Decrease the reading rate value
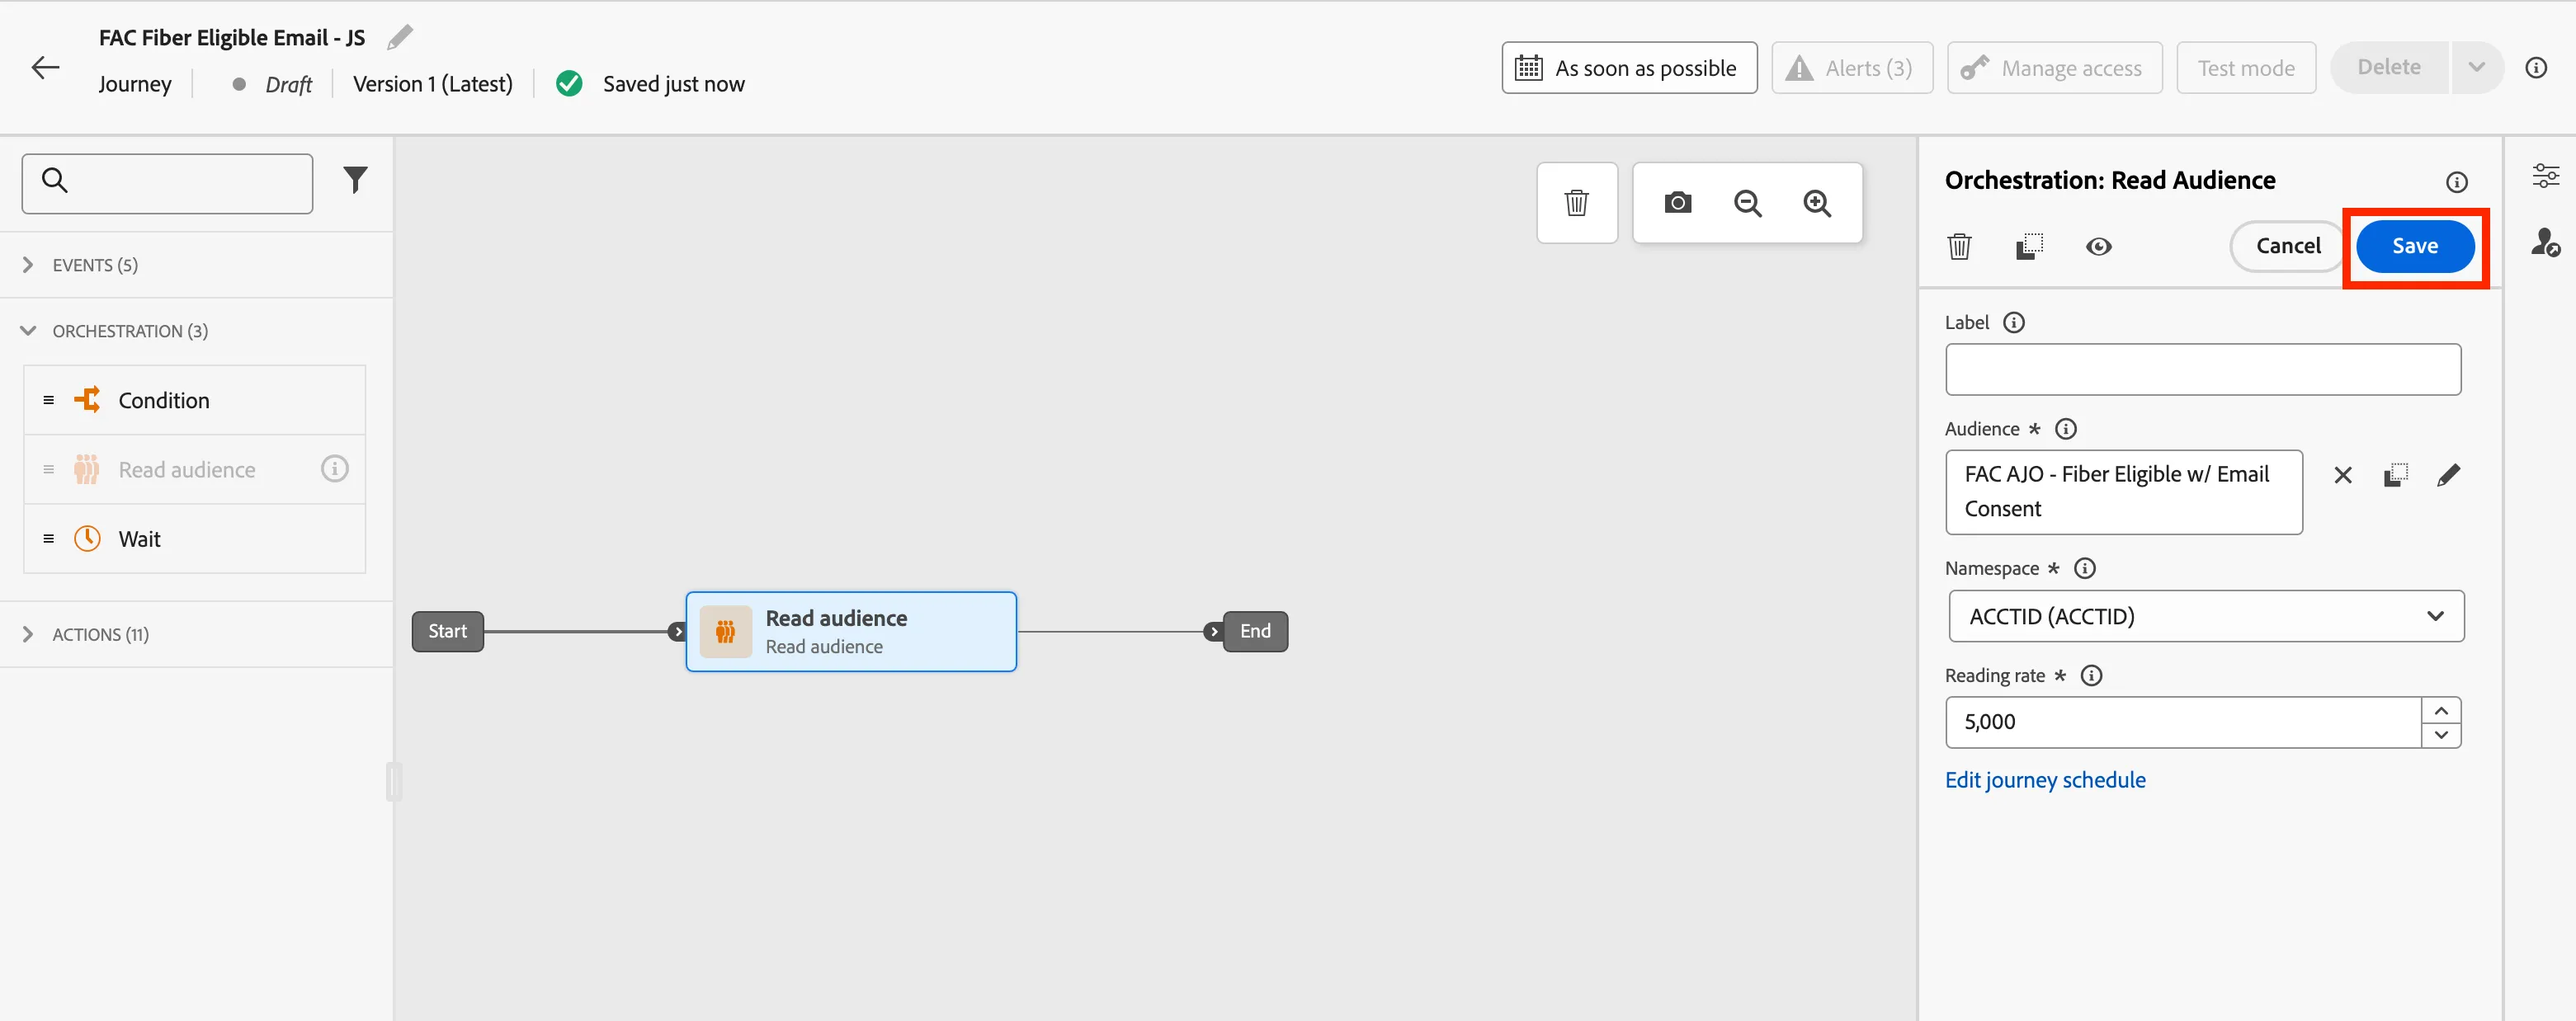The width and height of the screenshot is (2576, 1021). click(2441, 735)
